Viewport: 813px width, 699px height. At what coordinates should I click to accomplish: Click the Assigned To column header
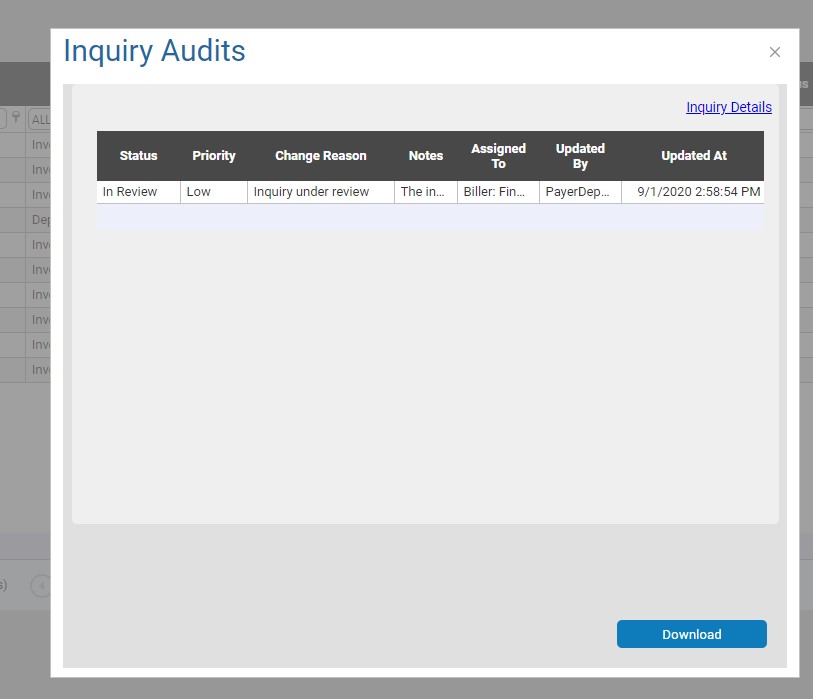pos(498,156)
